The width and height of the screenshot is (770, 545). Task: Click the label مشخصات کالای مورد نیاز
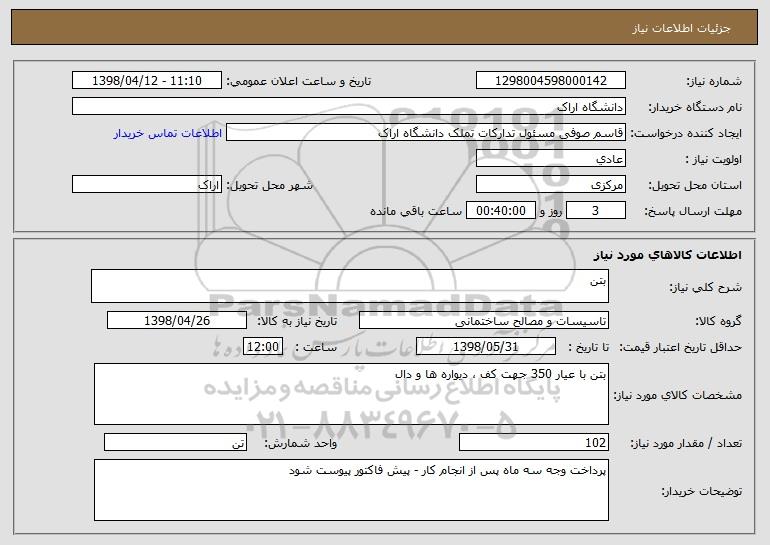point(678,395)
